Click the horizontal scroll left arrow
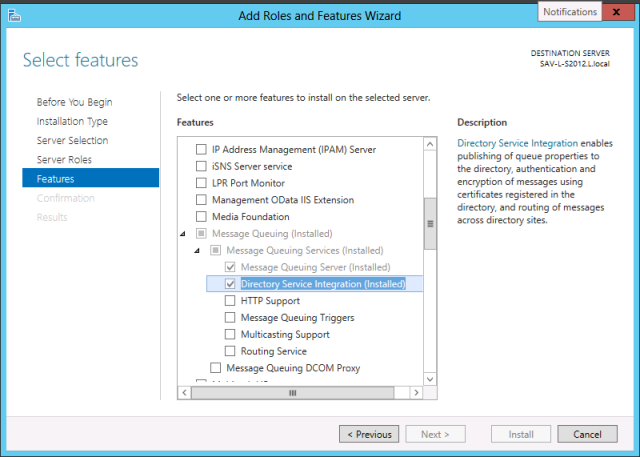The image size is (640, 457). (184, 393)
